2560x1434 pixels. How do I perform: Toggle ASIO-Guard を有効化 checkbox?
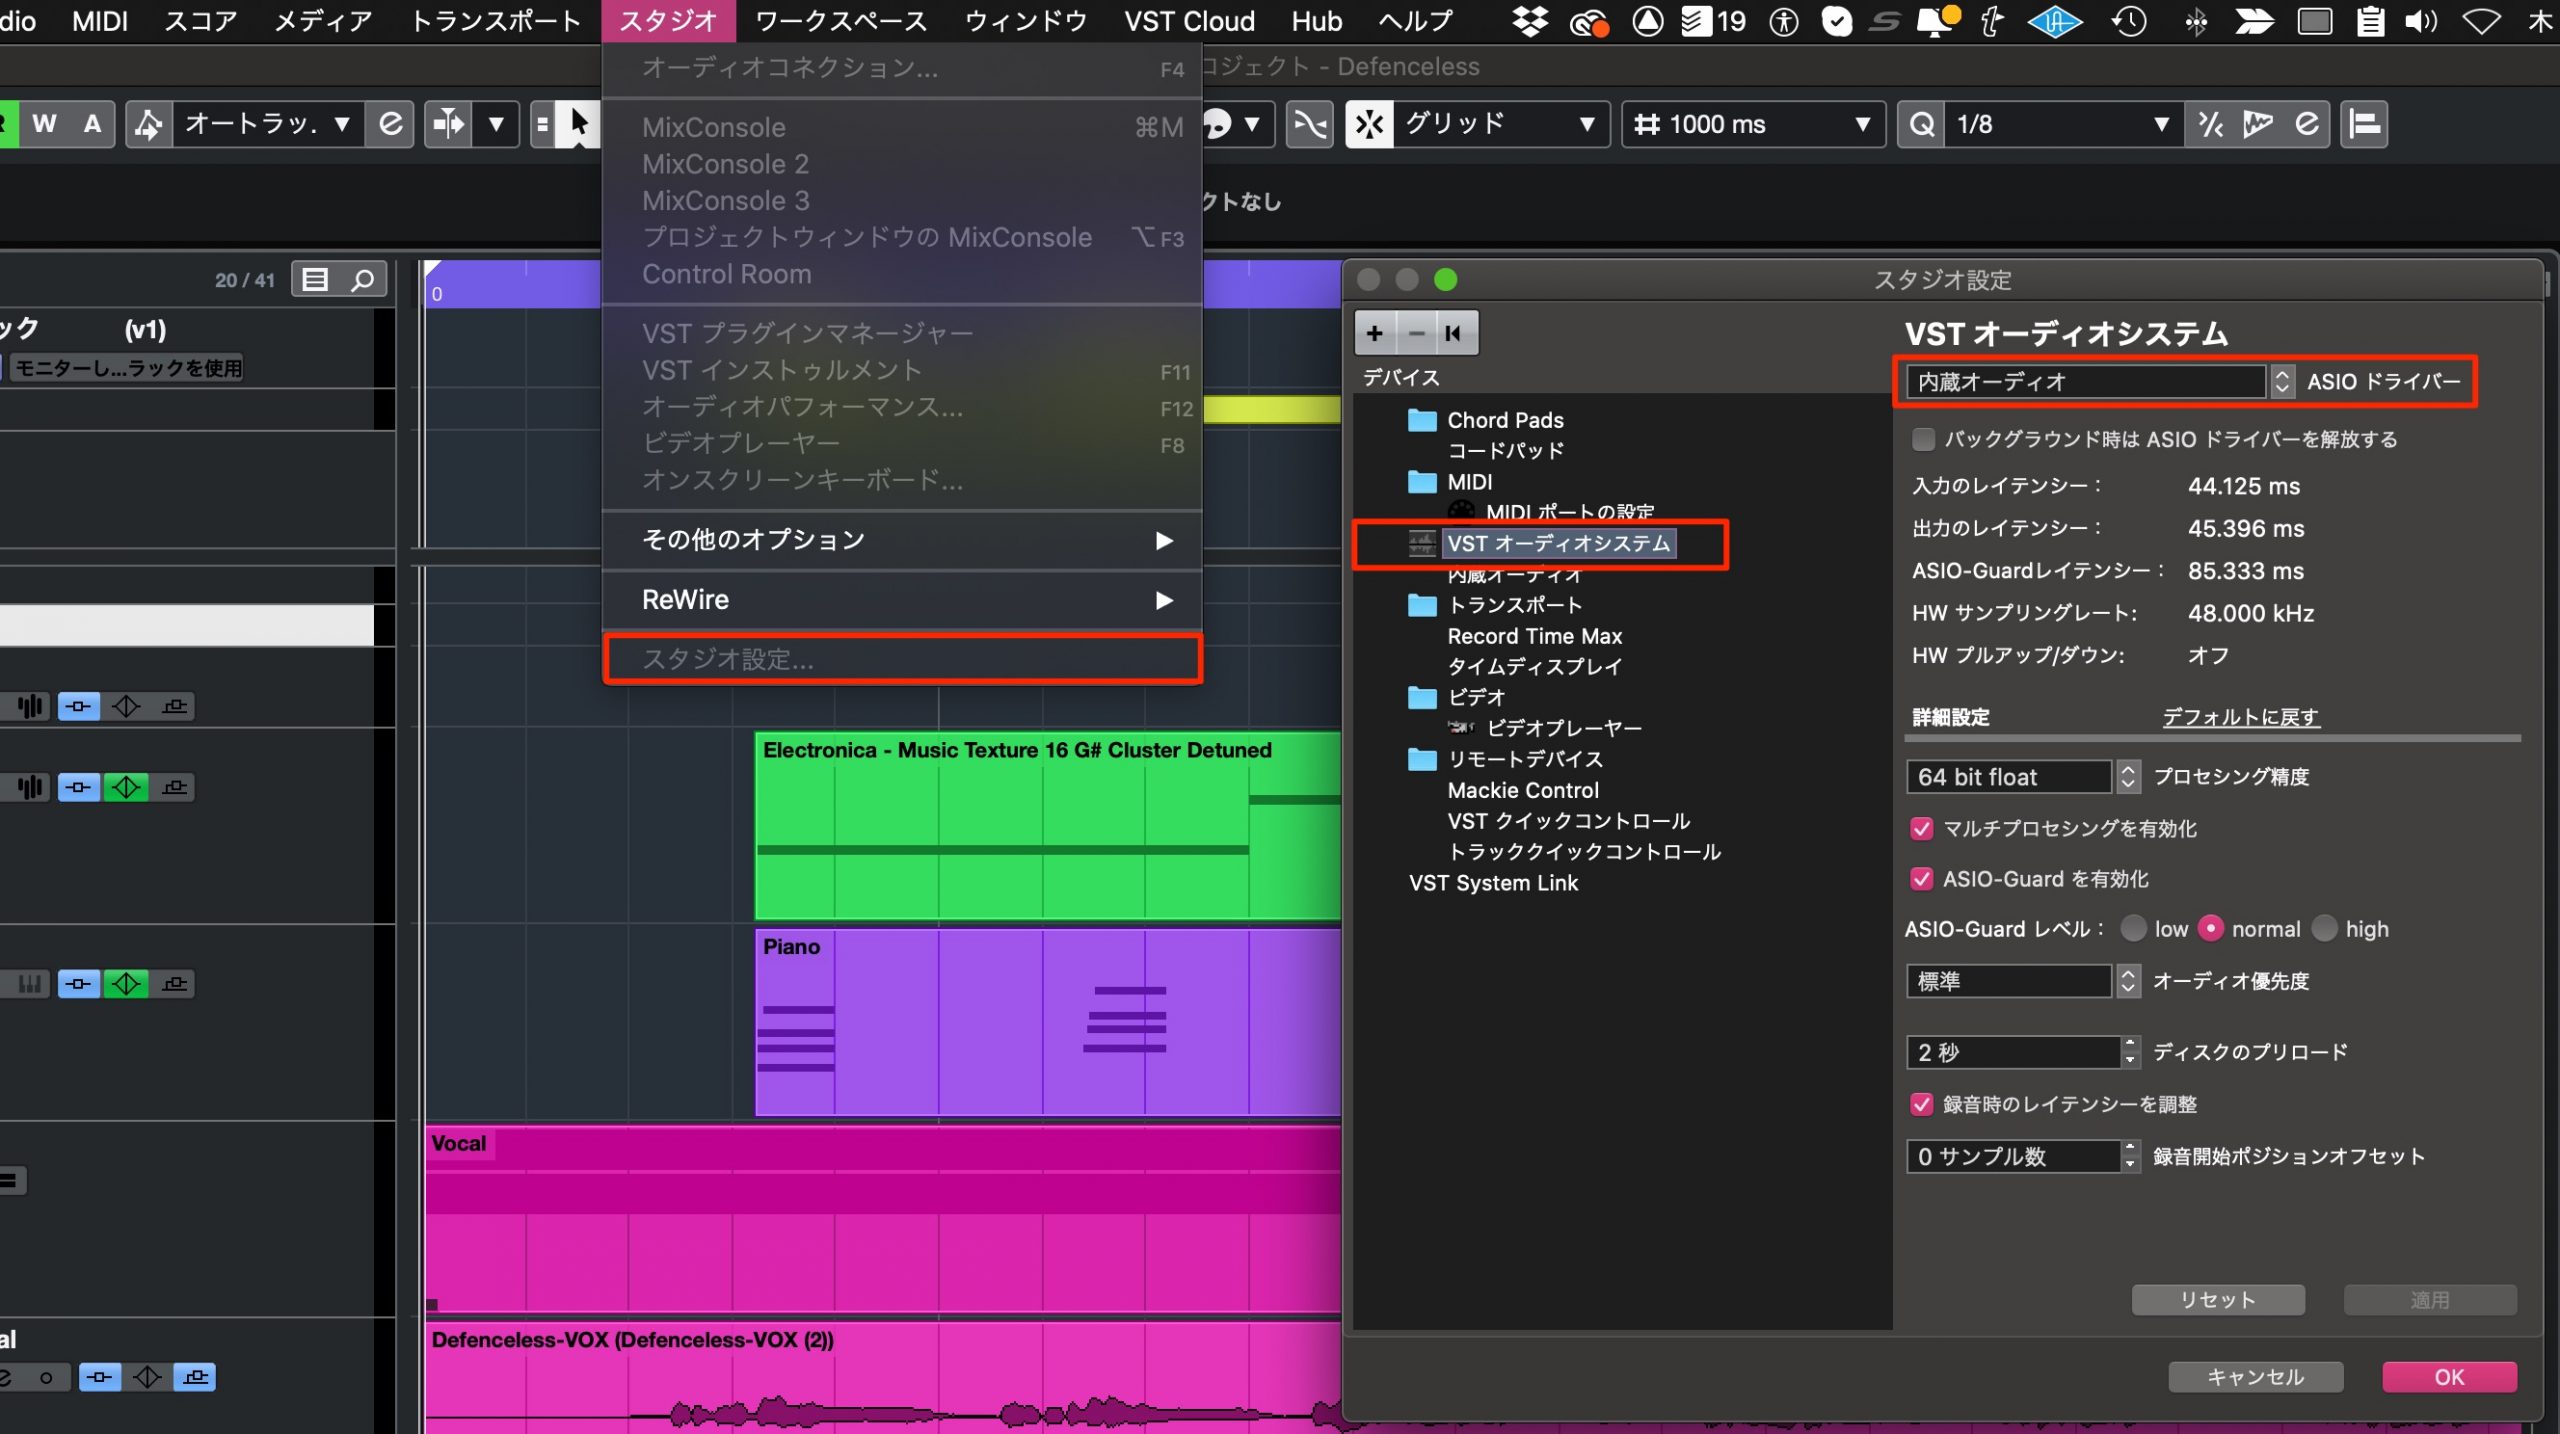1921,879
